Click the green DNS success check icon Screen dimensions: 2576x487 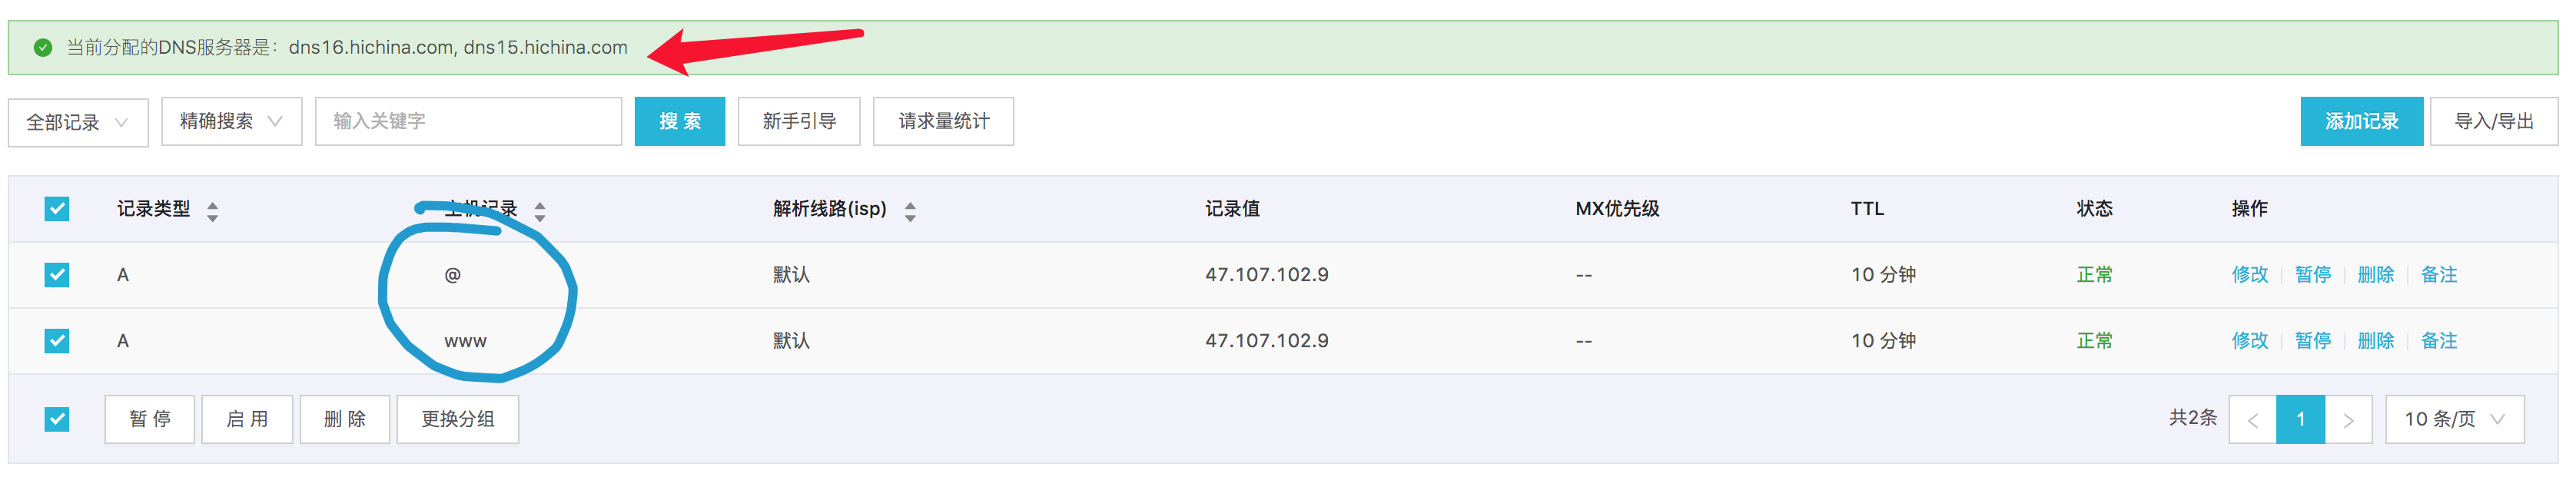(43, 47)
